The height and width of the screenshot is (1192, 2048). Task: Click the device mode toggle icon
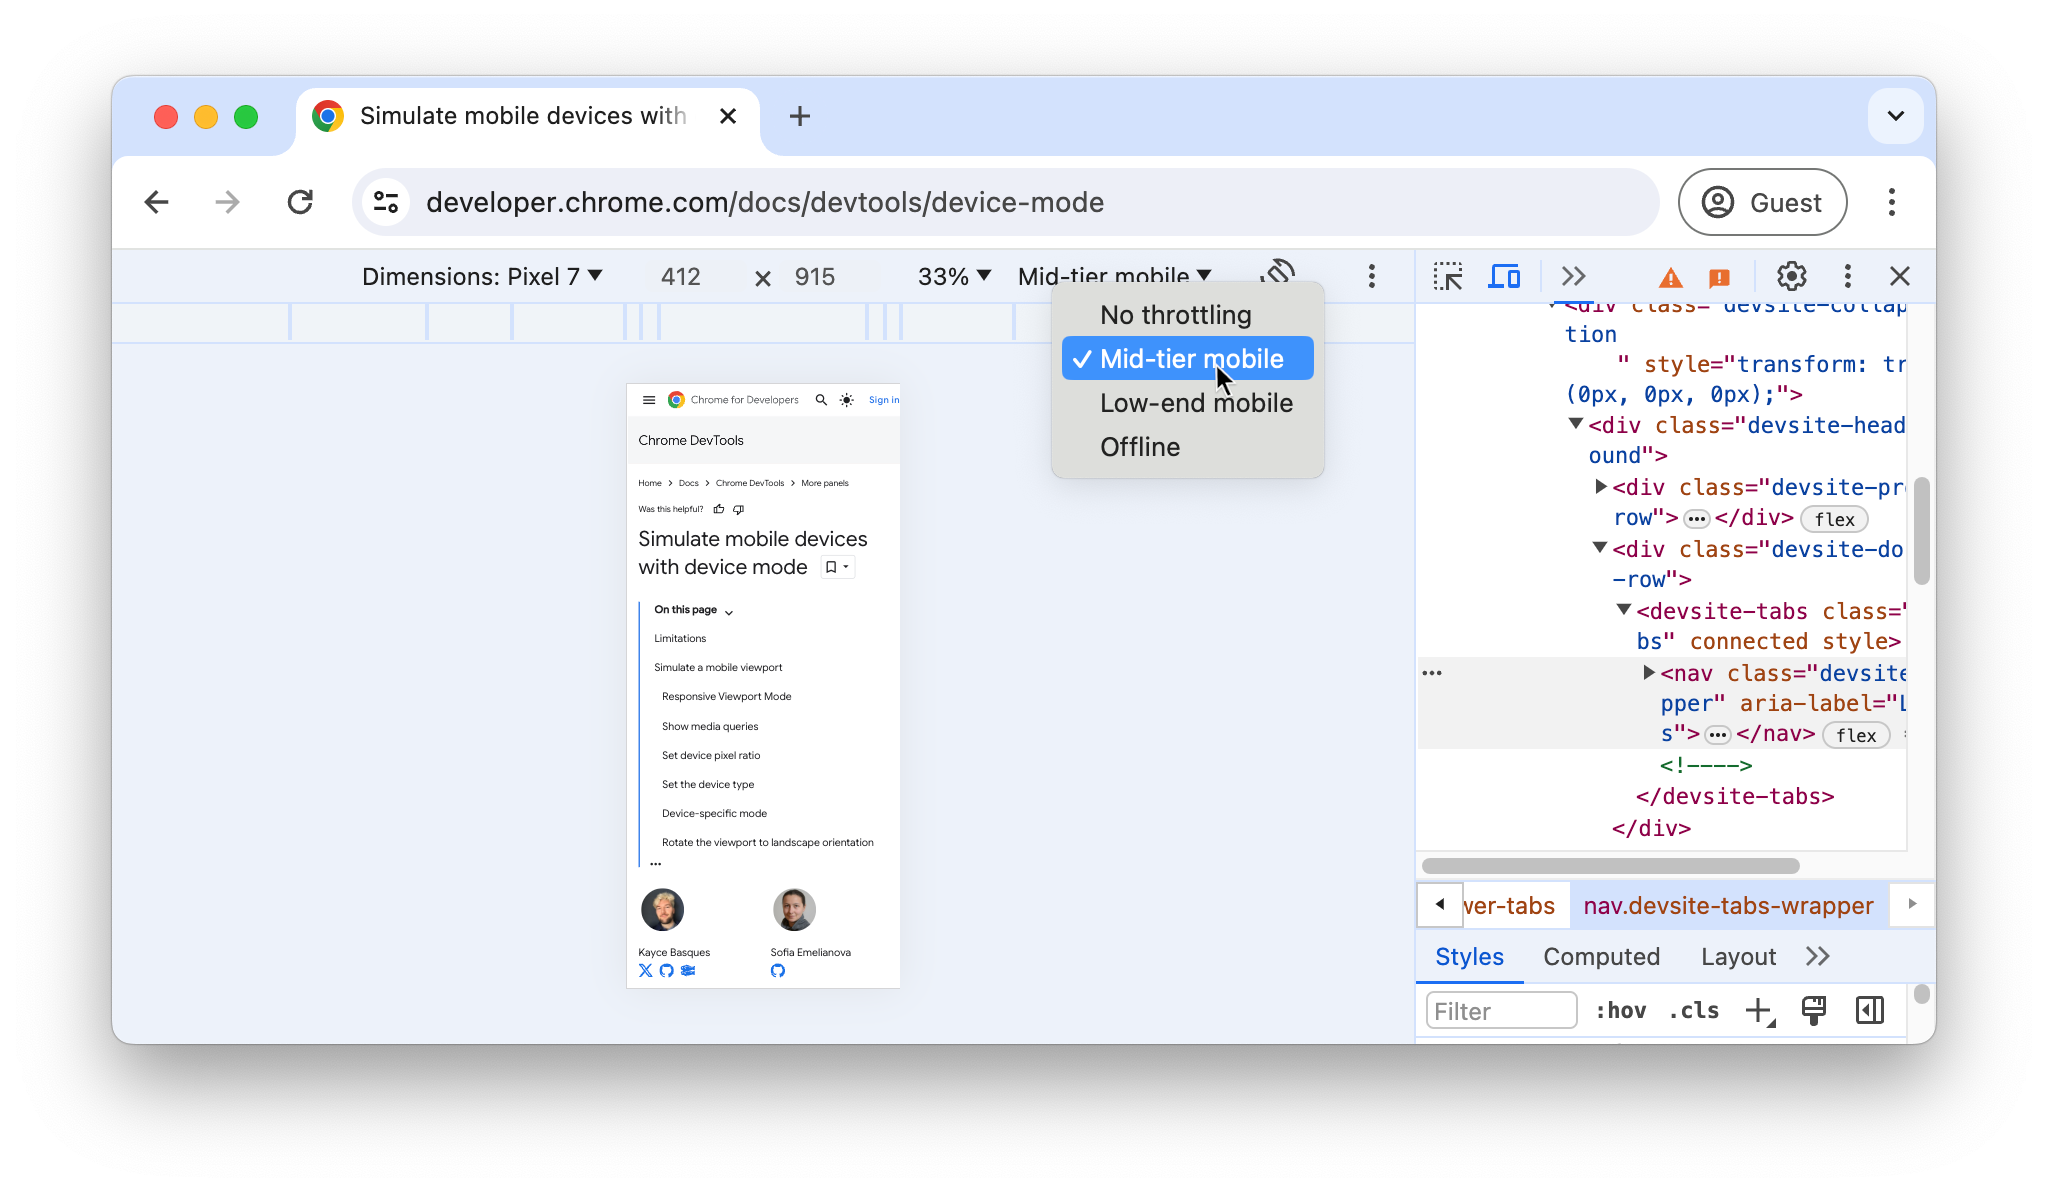point(1503,277)
